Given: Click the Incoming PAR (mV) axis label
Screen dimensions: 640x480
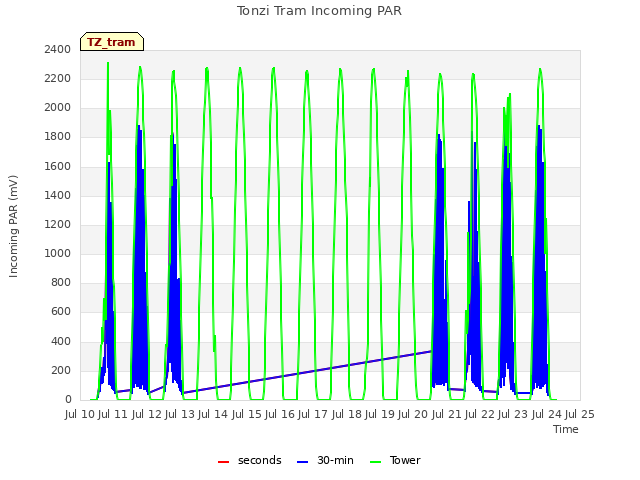Looking at the screenshot, I should click(x=13, y=227).
